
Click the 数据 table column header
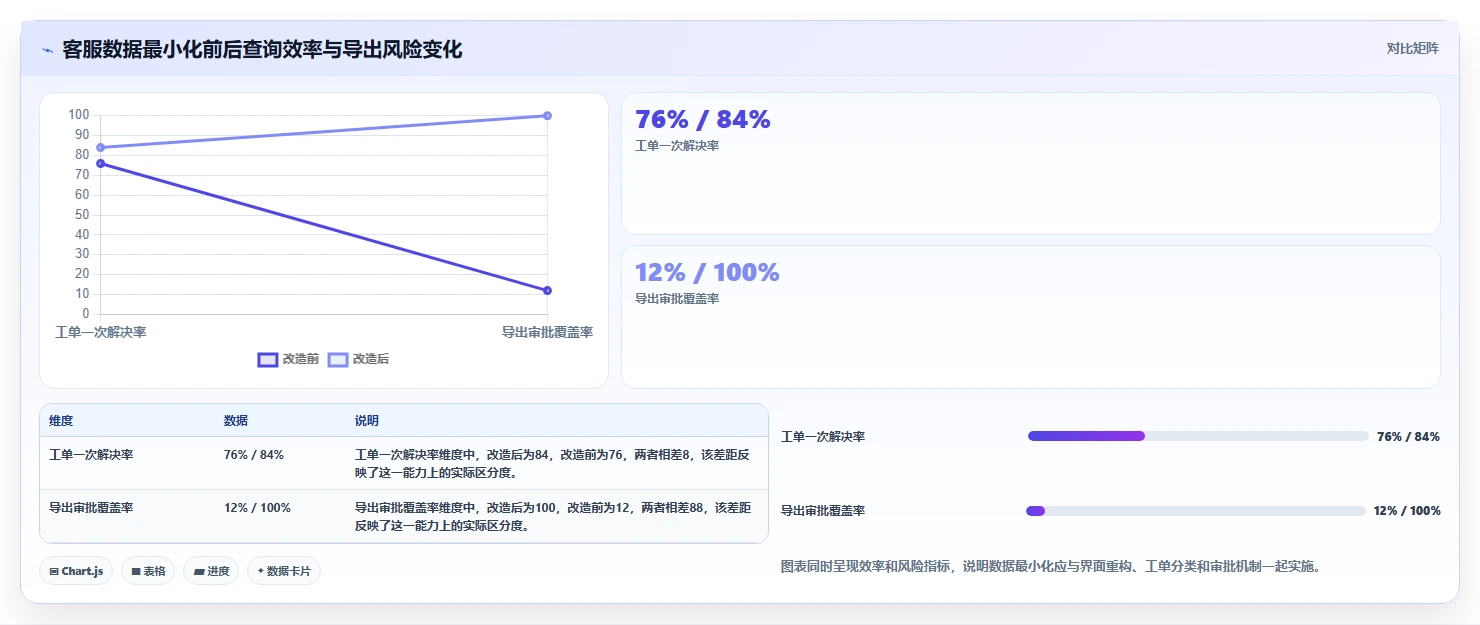pos(236,421)
